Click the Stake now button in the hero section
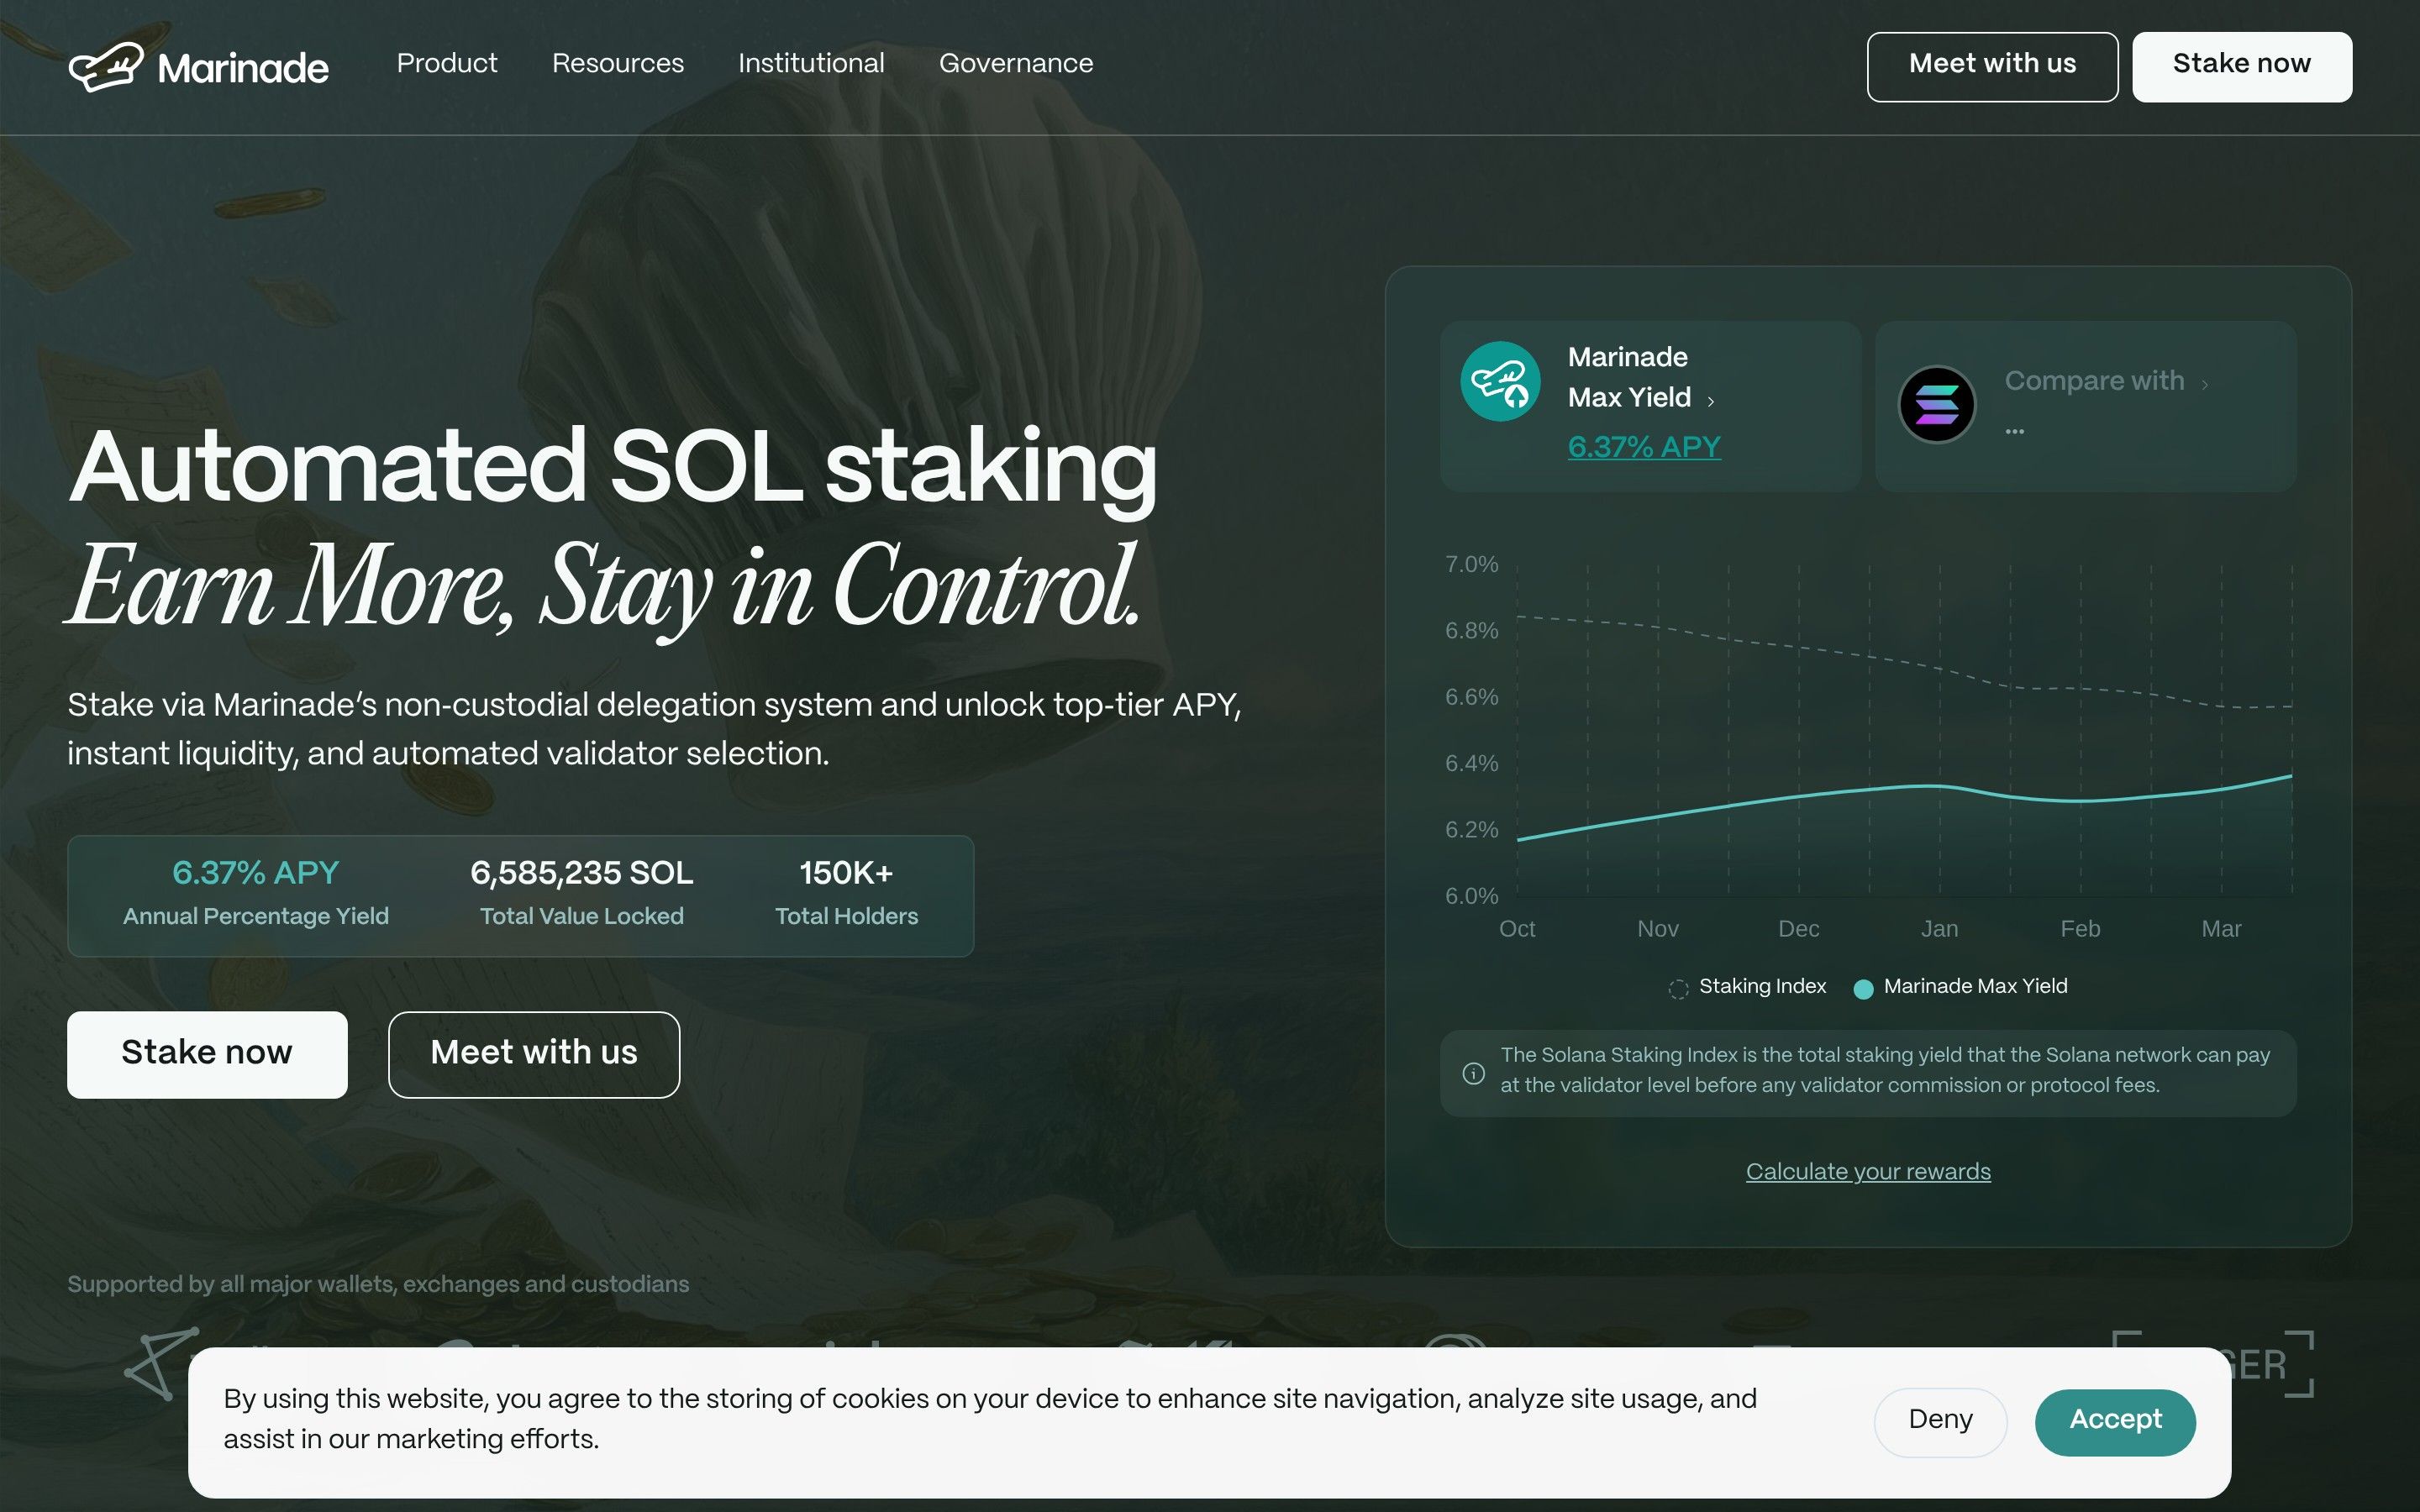The height and width of the screenshot is (1512, 2420). click(206, 1053)
